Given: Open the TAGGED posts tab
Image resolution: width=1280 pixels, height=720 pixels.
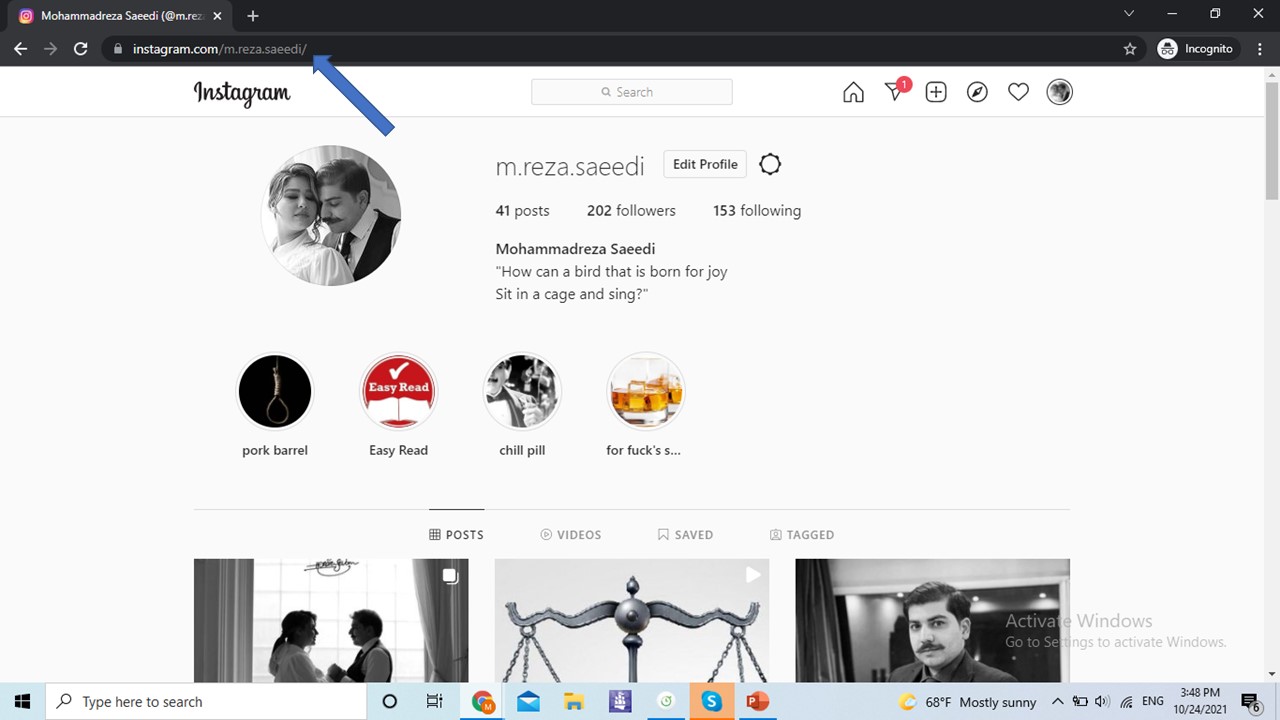Looking at the screenshot, I should [801, 534].
